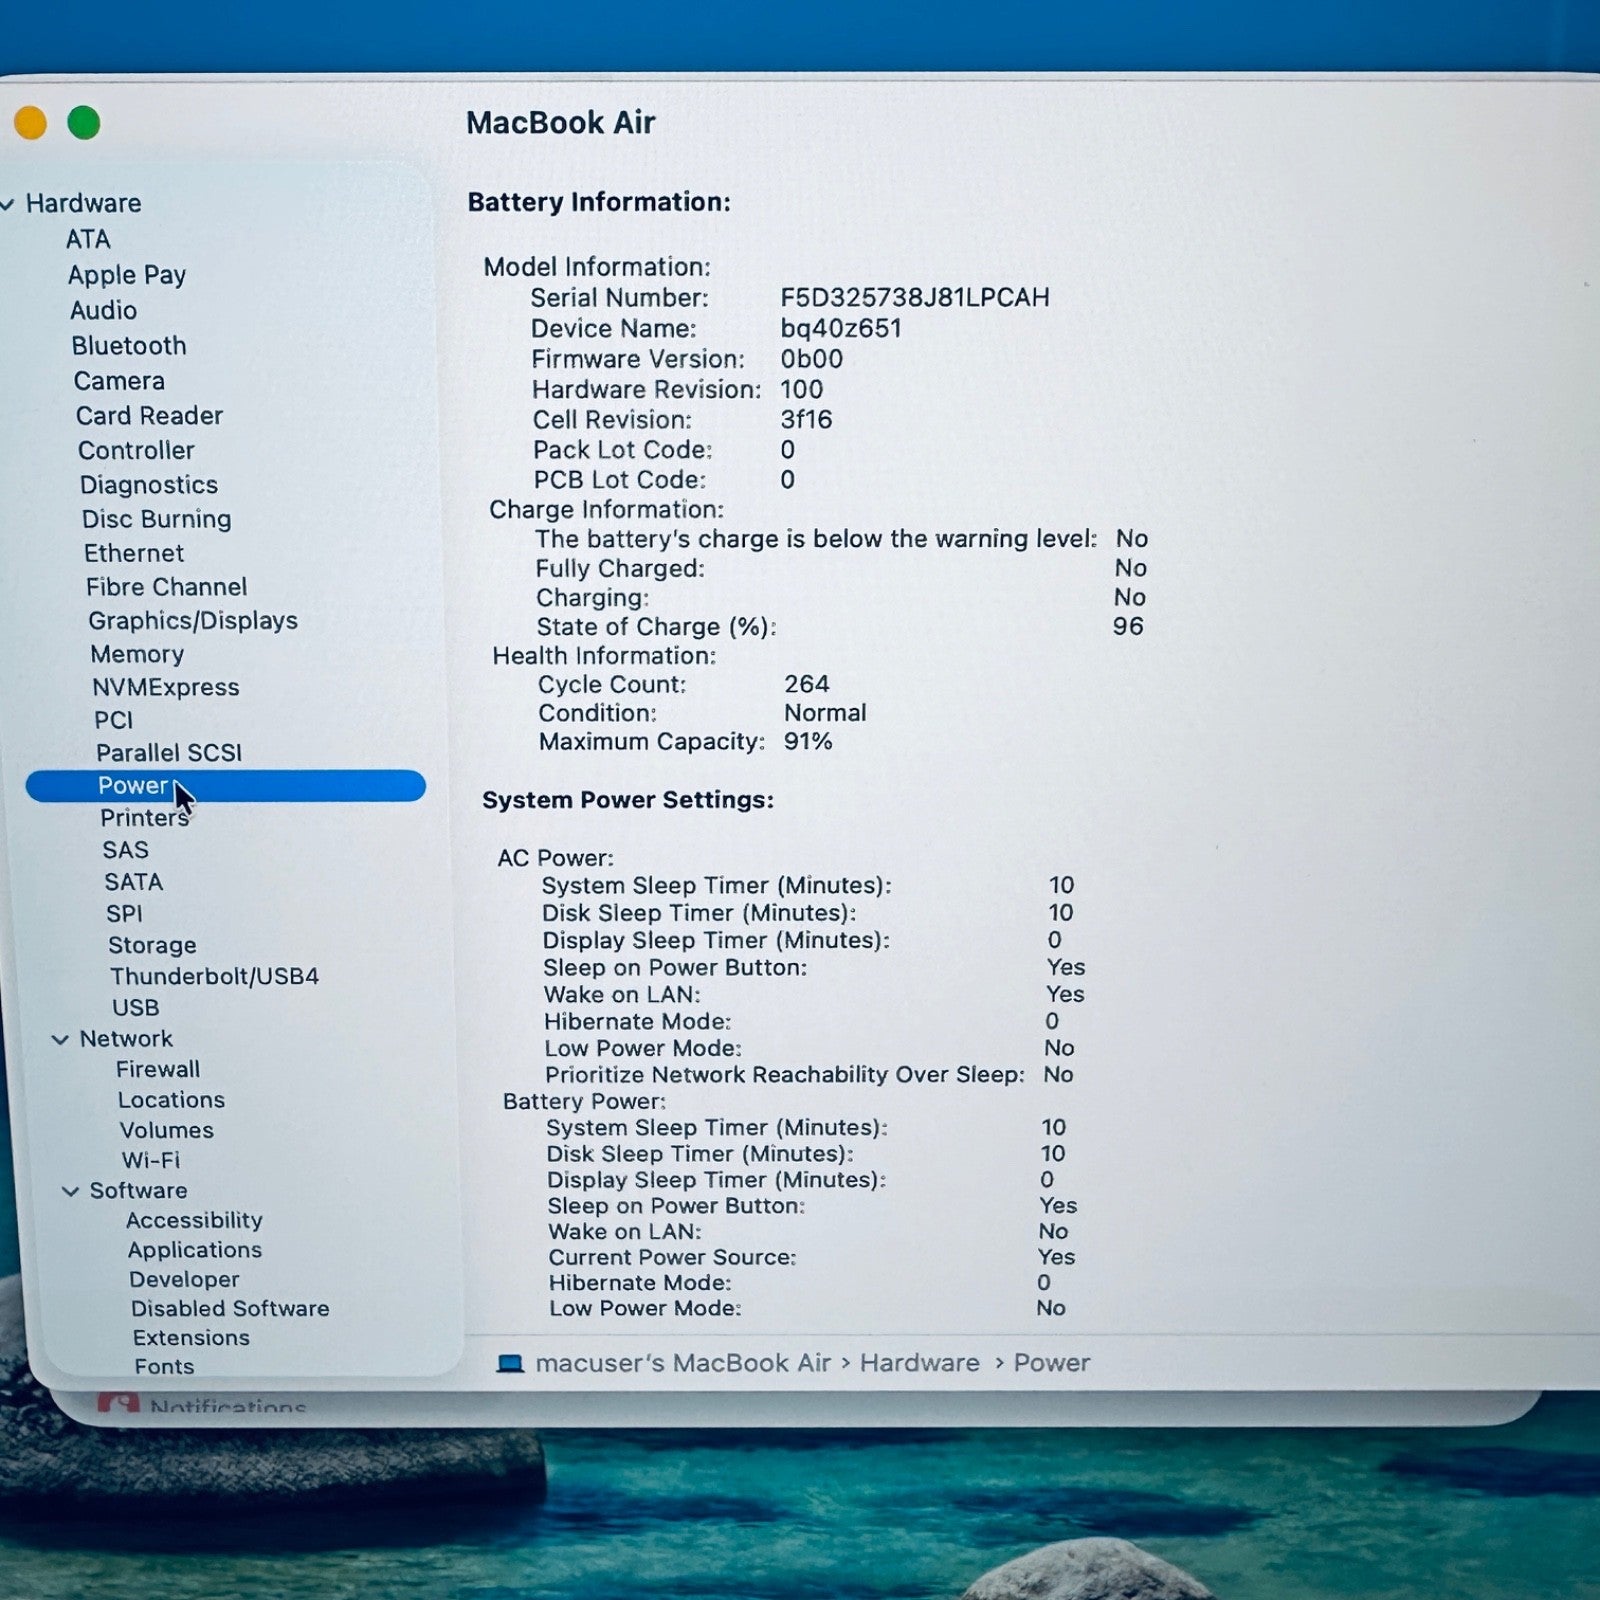Click the yellow minimize window button

coord(29,123)
